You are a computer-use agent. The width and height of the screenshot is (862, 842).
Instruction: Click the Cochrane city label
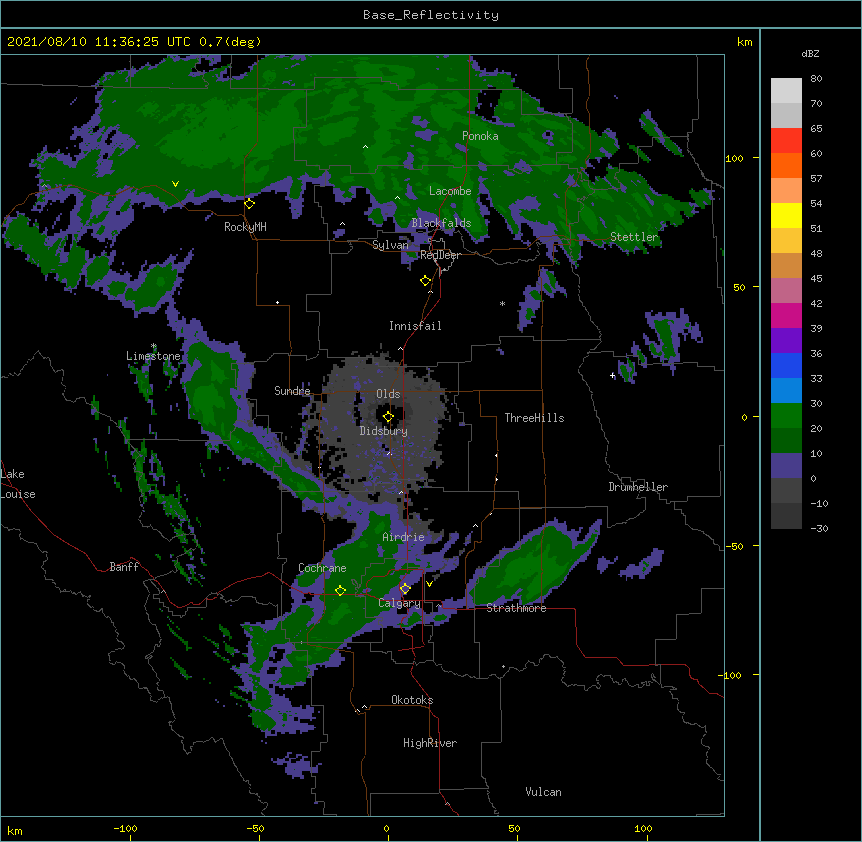(322, 568)
